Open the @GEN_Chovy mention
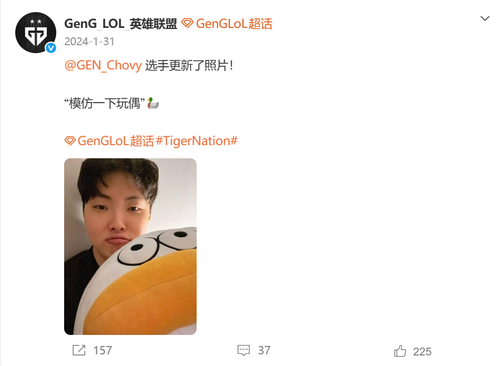500x366 pixels. [103, 65]
